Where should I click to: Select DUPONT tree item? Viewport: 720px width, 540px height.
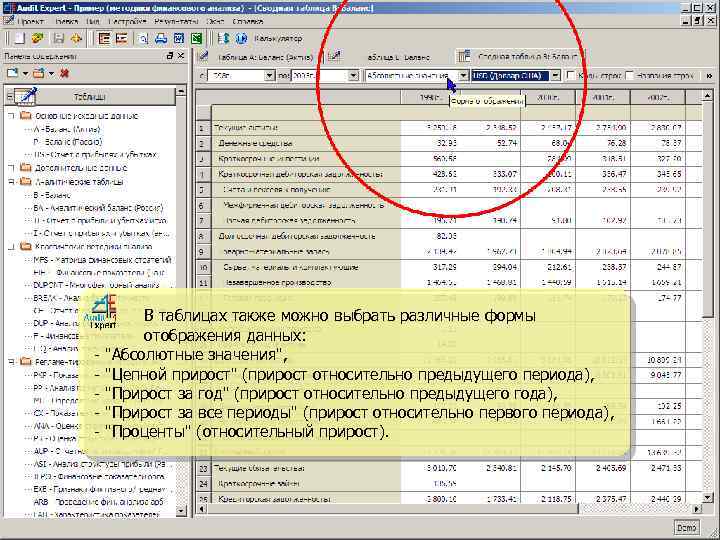point(96,285)
